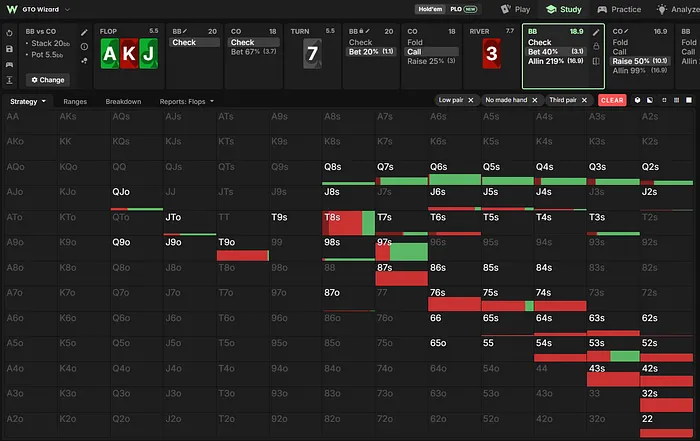Click the reset icon in left sidebar
This screenshot has height=441, width=700.
pyautogui.click(x=9, y=33)
